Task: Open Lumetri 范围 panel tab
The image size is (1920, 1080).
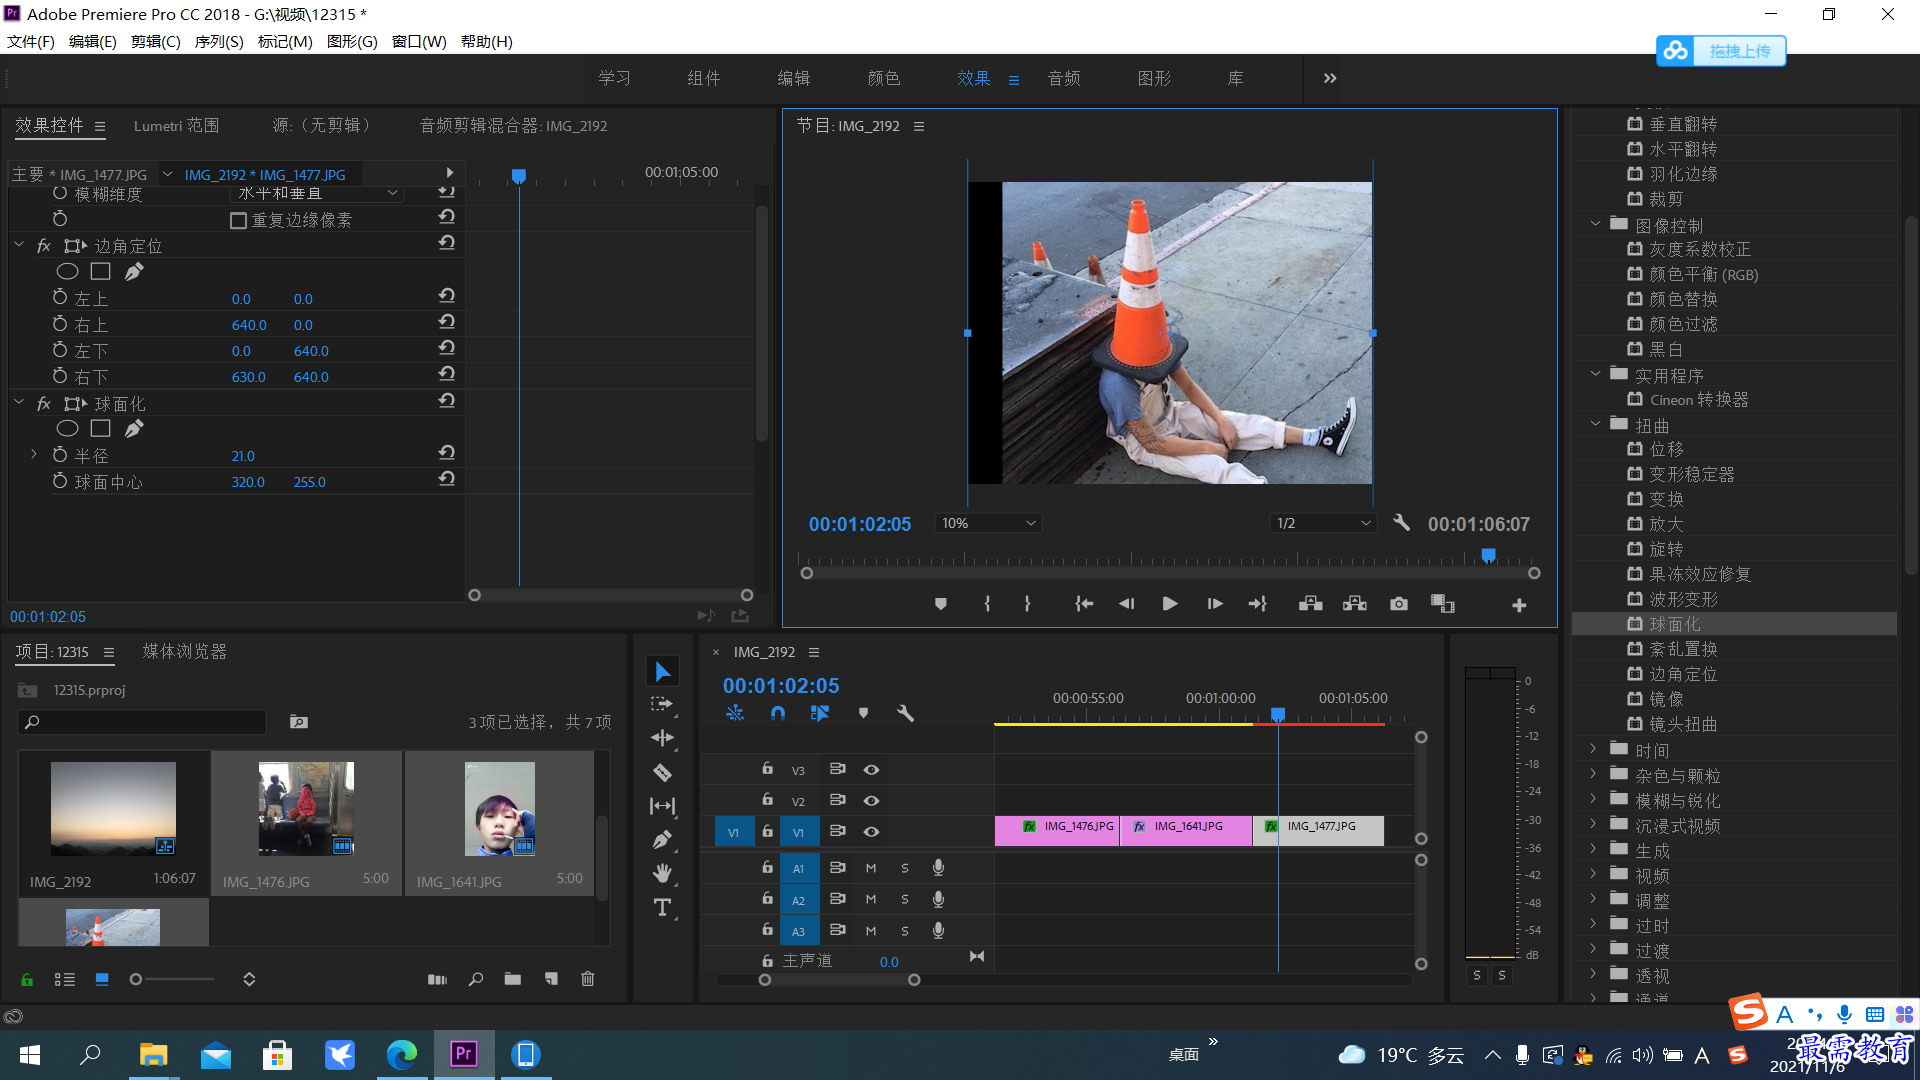Action: 176,126
